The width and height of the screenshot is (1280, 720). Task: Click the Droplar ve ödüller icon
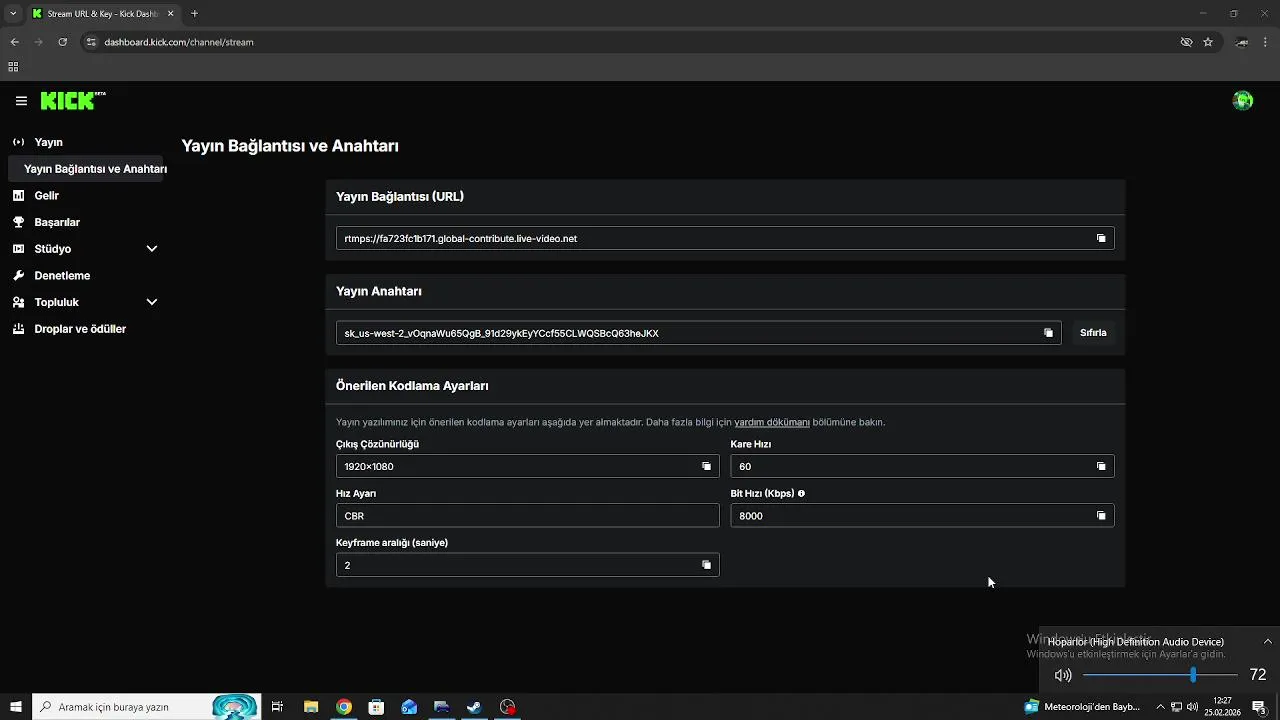(18, 329)
